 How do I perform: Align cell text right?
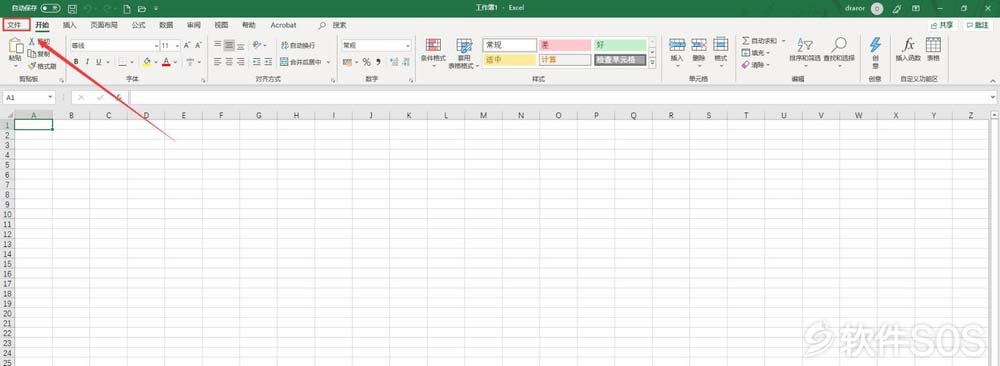240,62
